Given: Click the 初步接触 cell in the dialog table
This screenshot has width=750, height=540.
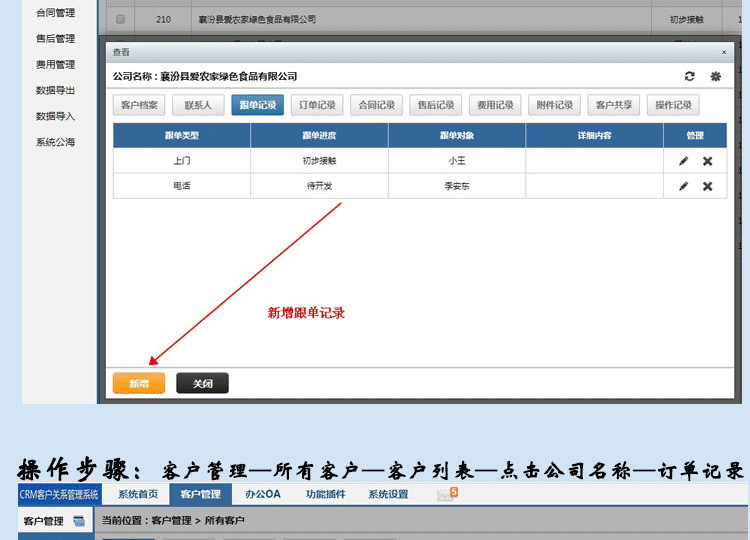Looking at the screenshot, I should [319, 161].
